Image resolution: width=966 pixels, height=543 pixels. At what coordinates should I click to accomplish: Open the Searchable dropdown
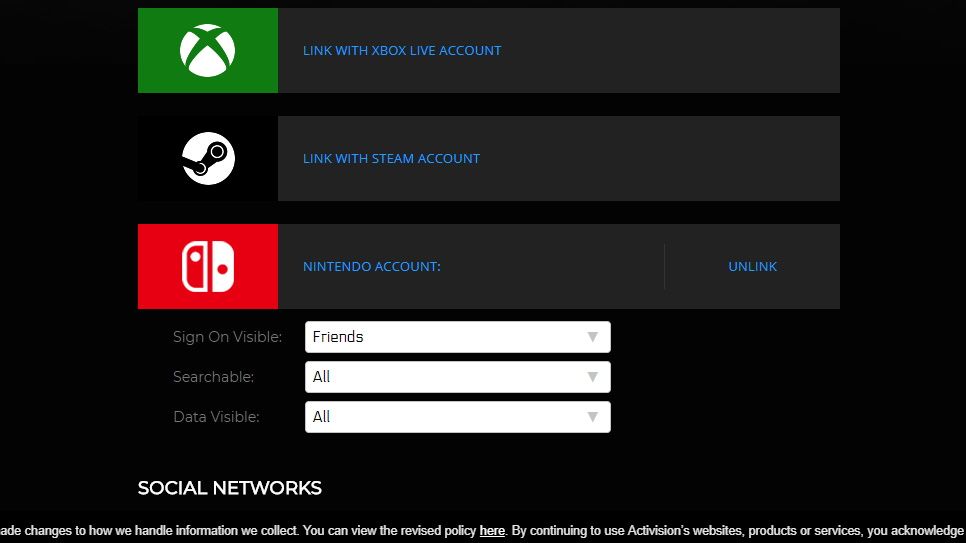tap(458, 377)
